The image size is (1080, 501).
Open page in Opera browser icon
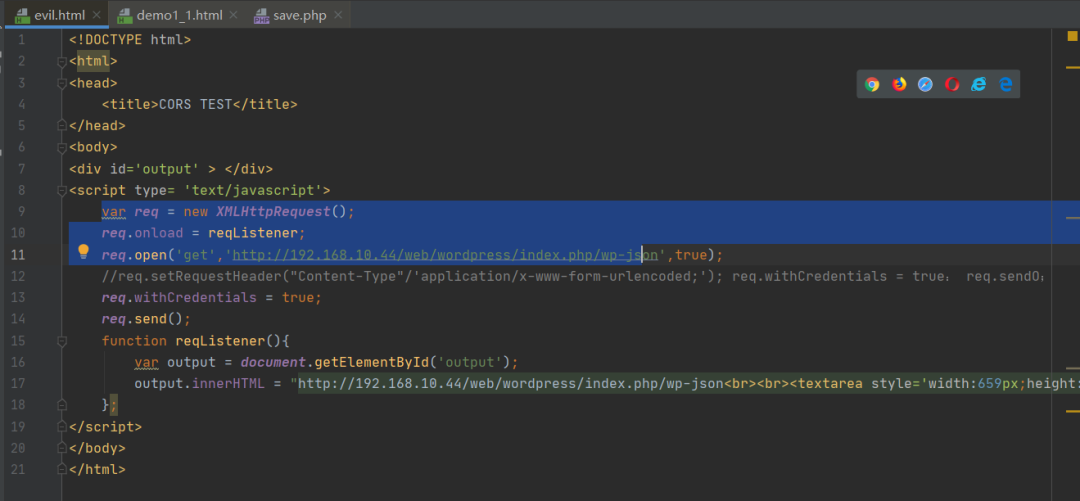pos(952,85)
